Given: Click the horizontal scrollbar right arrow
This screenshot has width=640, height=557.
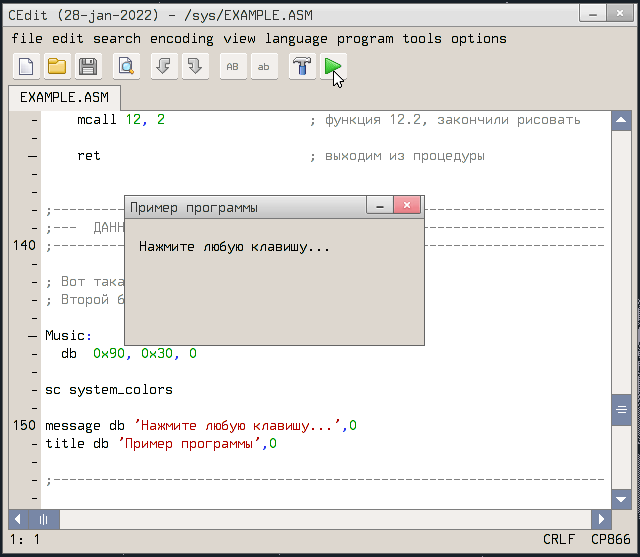Looking at the screenshot, I should [x=601, y=520].
